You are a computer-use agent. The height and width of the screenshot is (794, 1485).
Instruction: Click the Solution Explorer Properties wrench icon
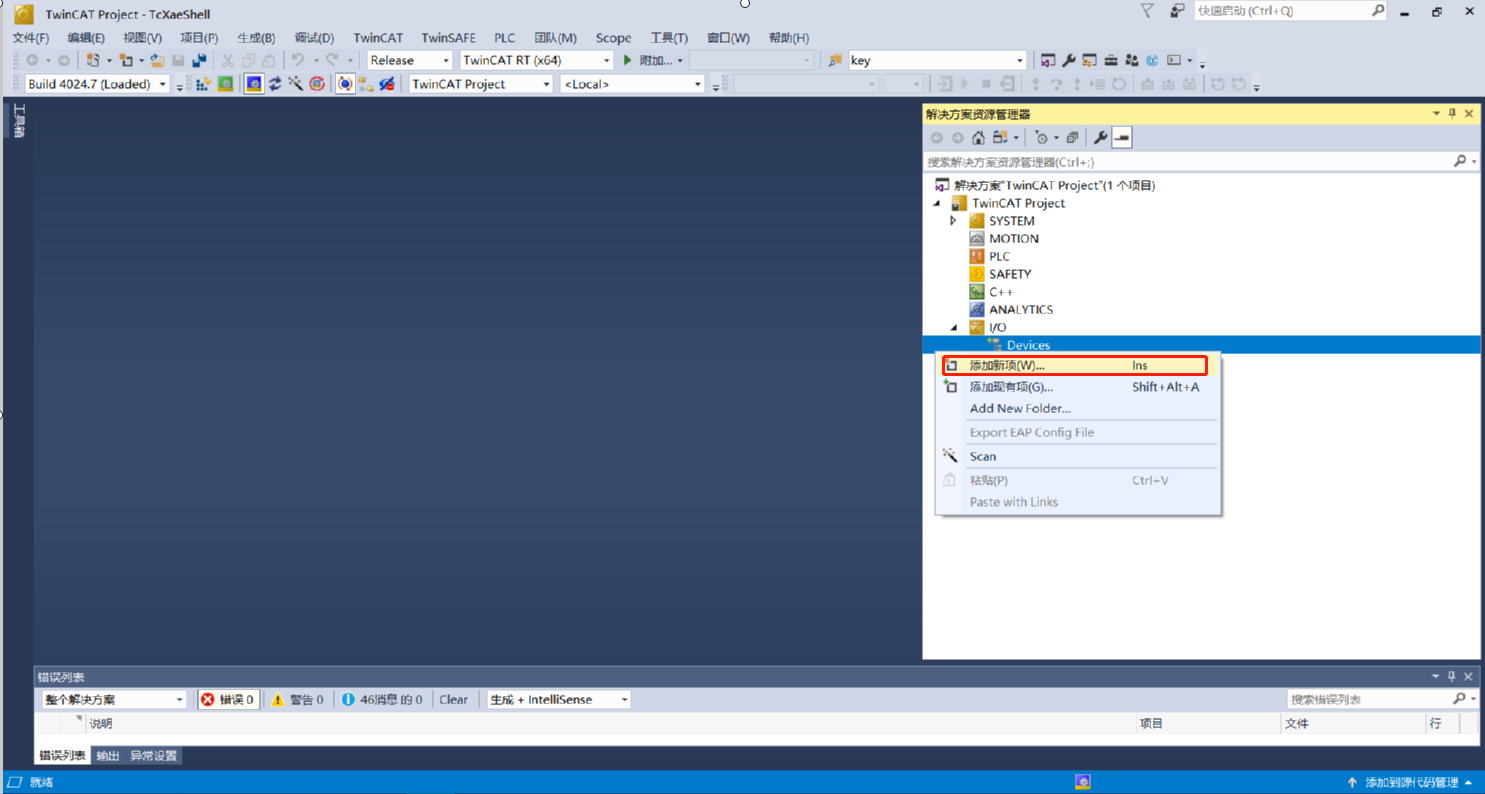coord(1100,137)
